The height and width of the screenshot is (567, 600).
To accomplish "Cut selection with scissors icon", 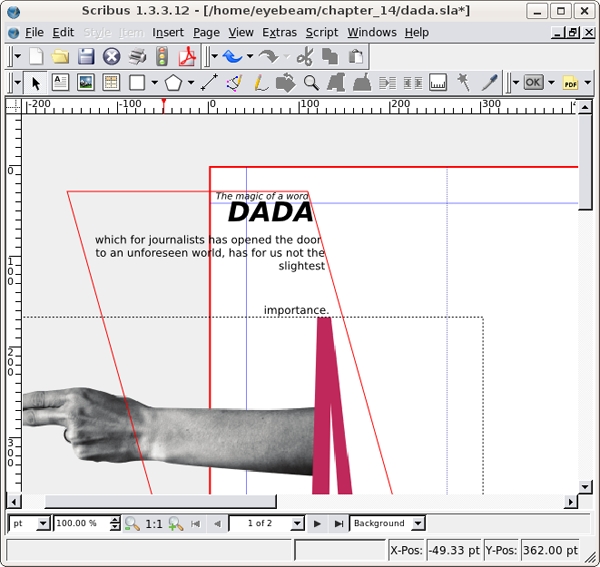I will click(x=305, y=57).
